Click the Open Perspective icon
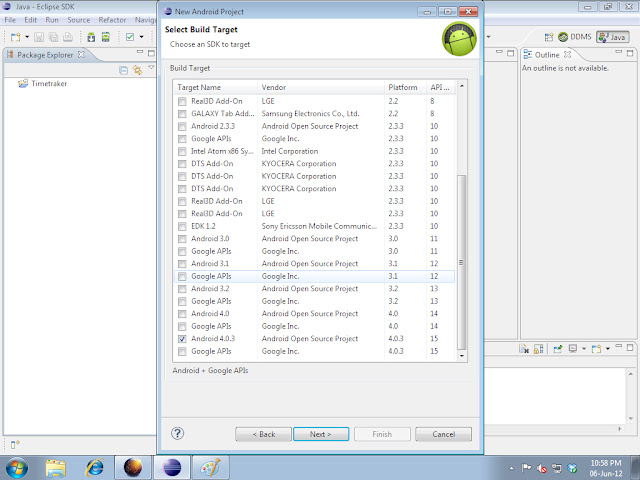The height and width of the screenshot is (480, 640). pyautogui.click(x=549, y=37)
